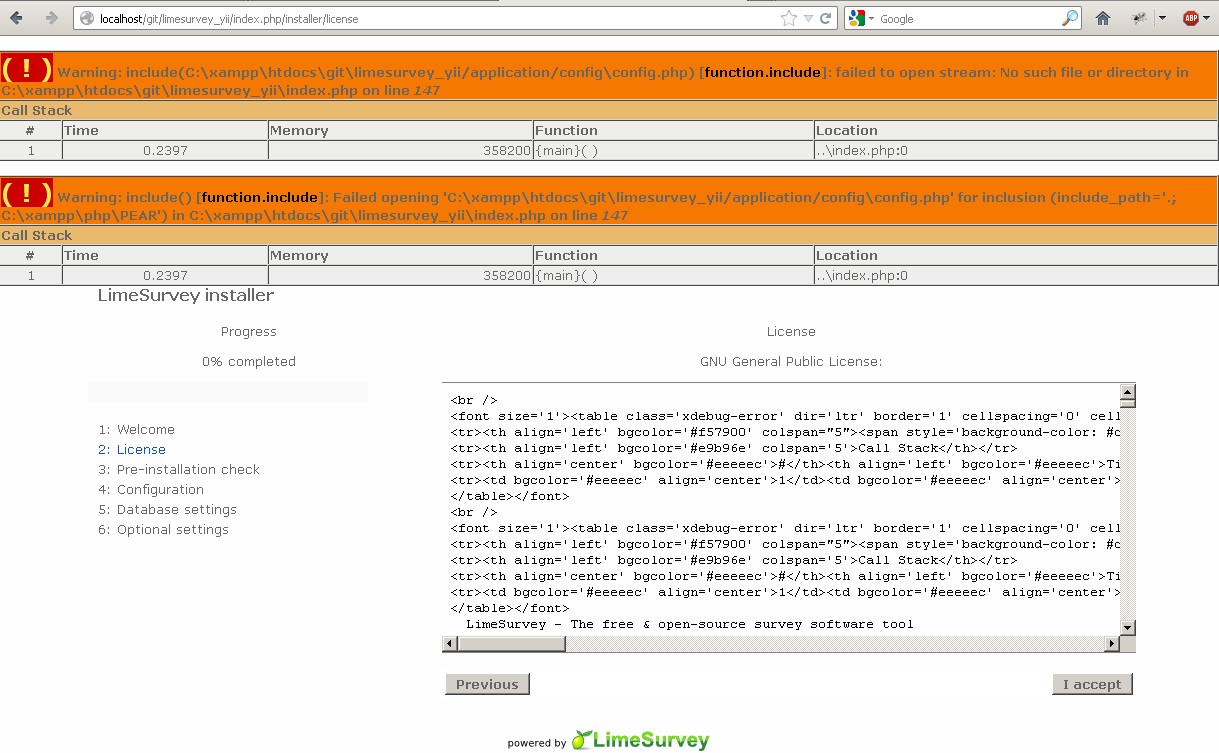This screenshot has height=753, width=1219.
Task: Click the browser back arrow button
Action: click(17, 18)
